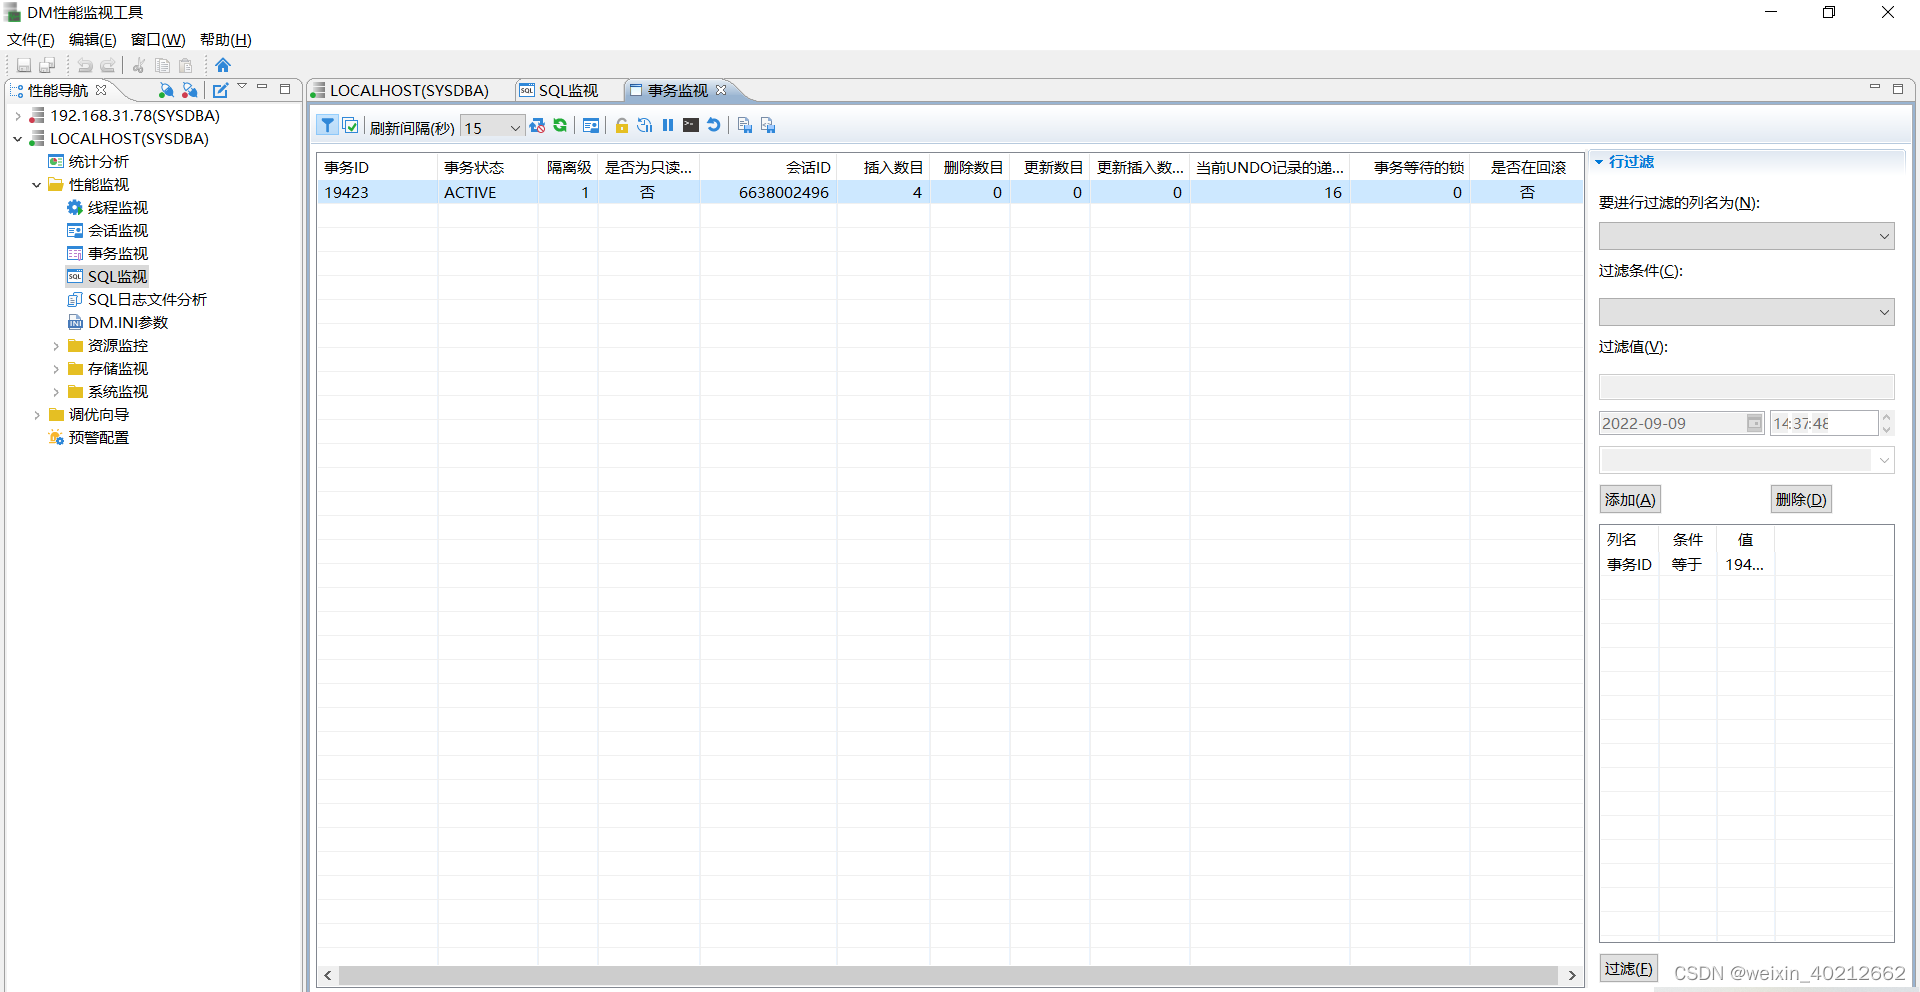Screen dimensions: 1920x992
Task: Open the 窗口(W) menu
Action: [x=158, y=40]
